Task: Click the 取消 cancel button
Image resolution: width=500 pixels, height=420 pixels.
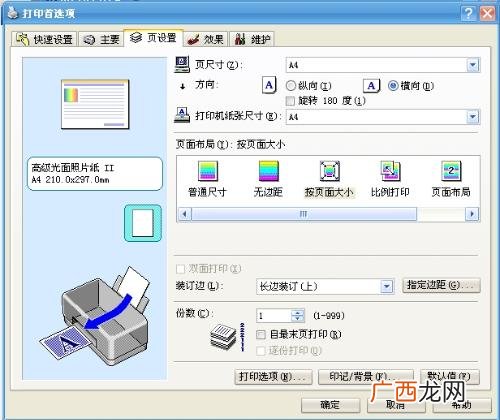Action: [396, 405]
